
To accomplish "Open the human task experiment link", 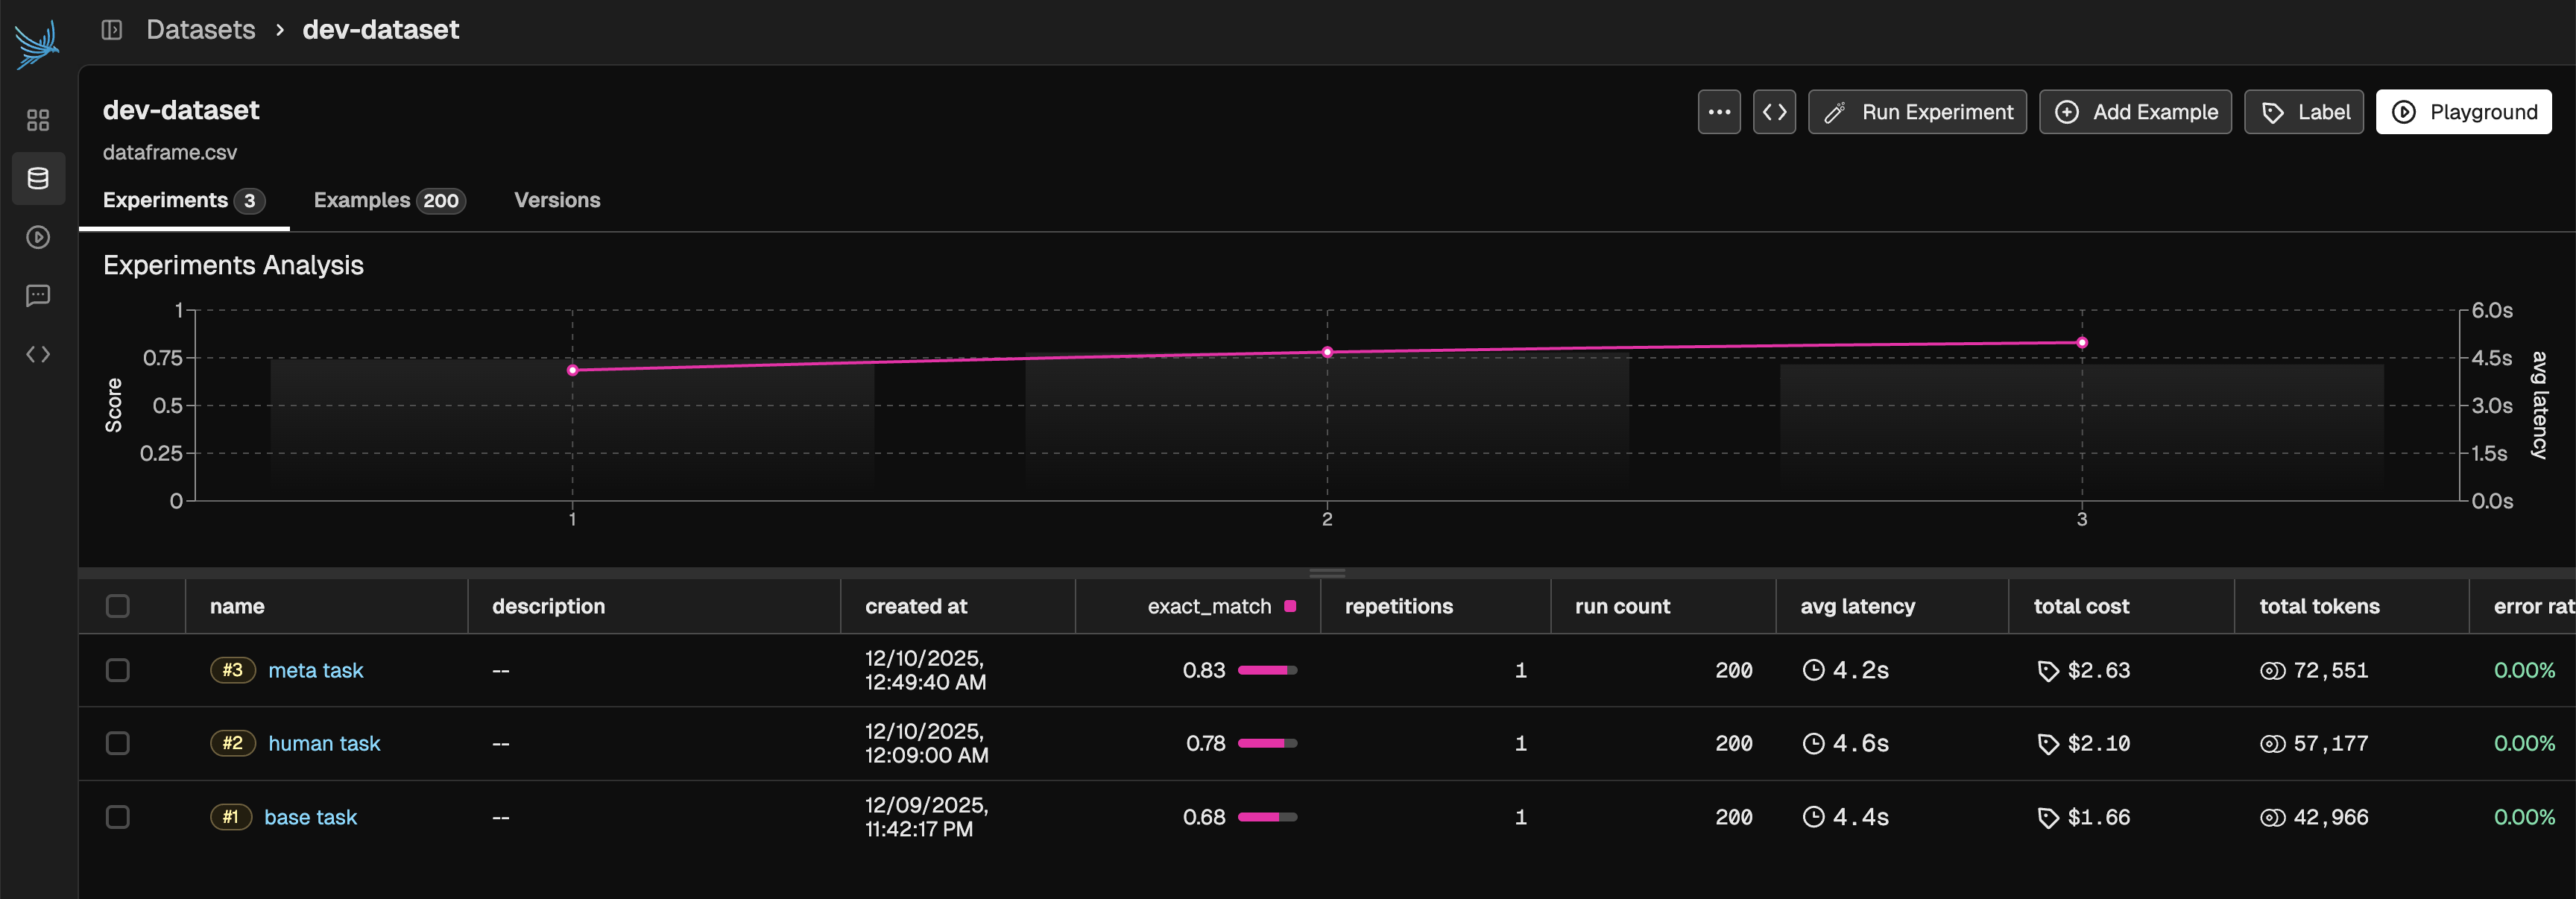I will [x=324, y=744].
